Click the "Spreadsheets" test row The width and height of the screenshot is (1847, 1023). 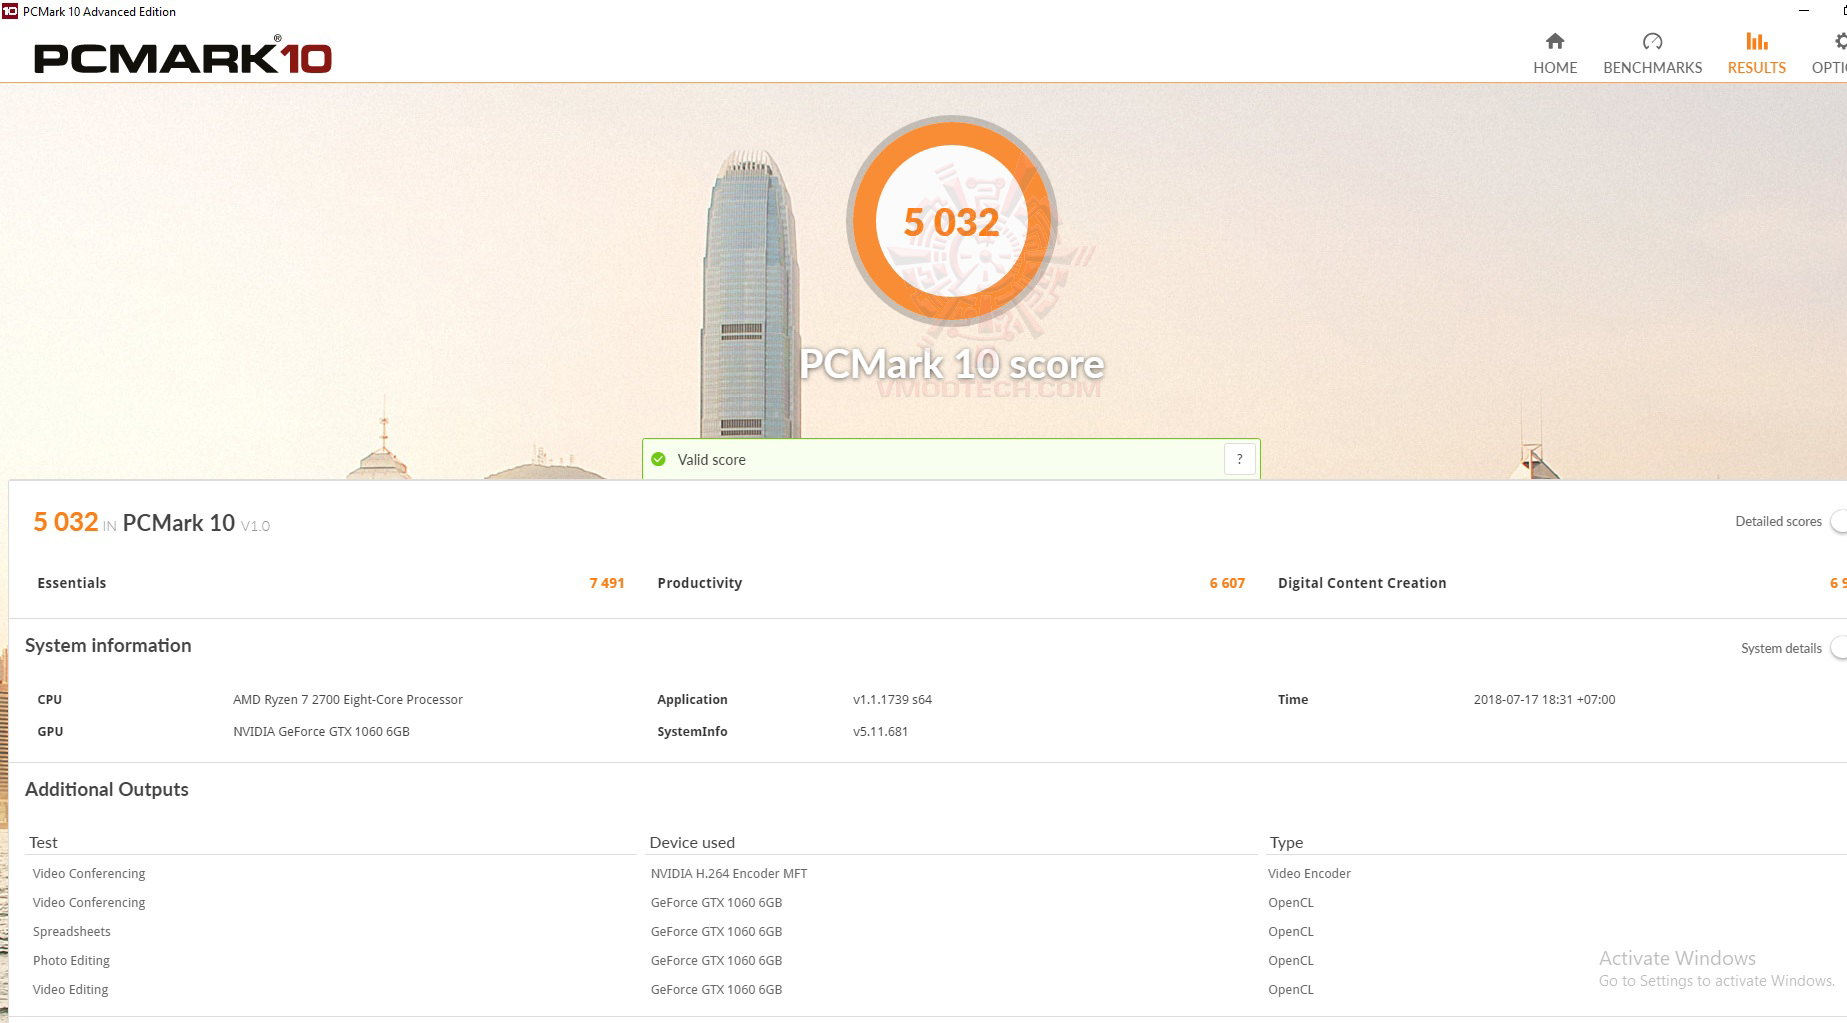(72, 932)
